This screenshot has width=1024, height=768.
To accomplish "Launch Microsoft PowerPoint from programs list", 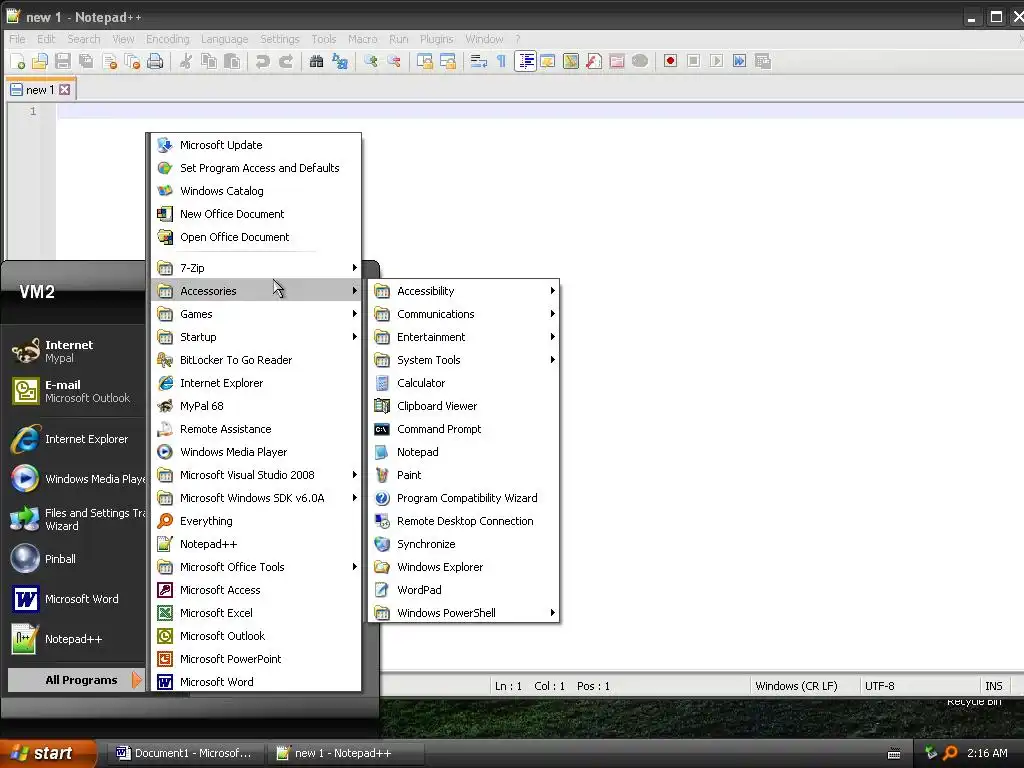I will [256, 659].
